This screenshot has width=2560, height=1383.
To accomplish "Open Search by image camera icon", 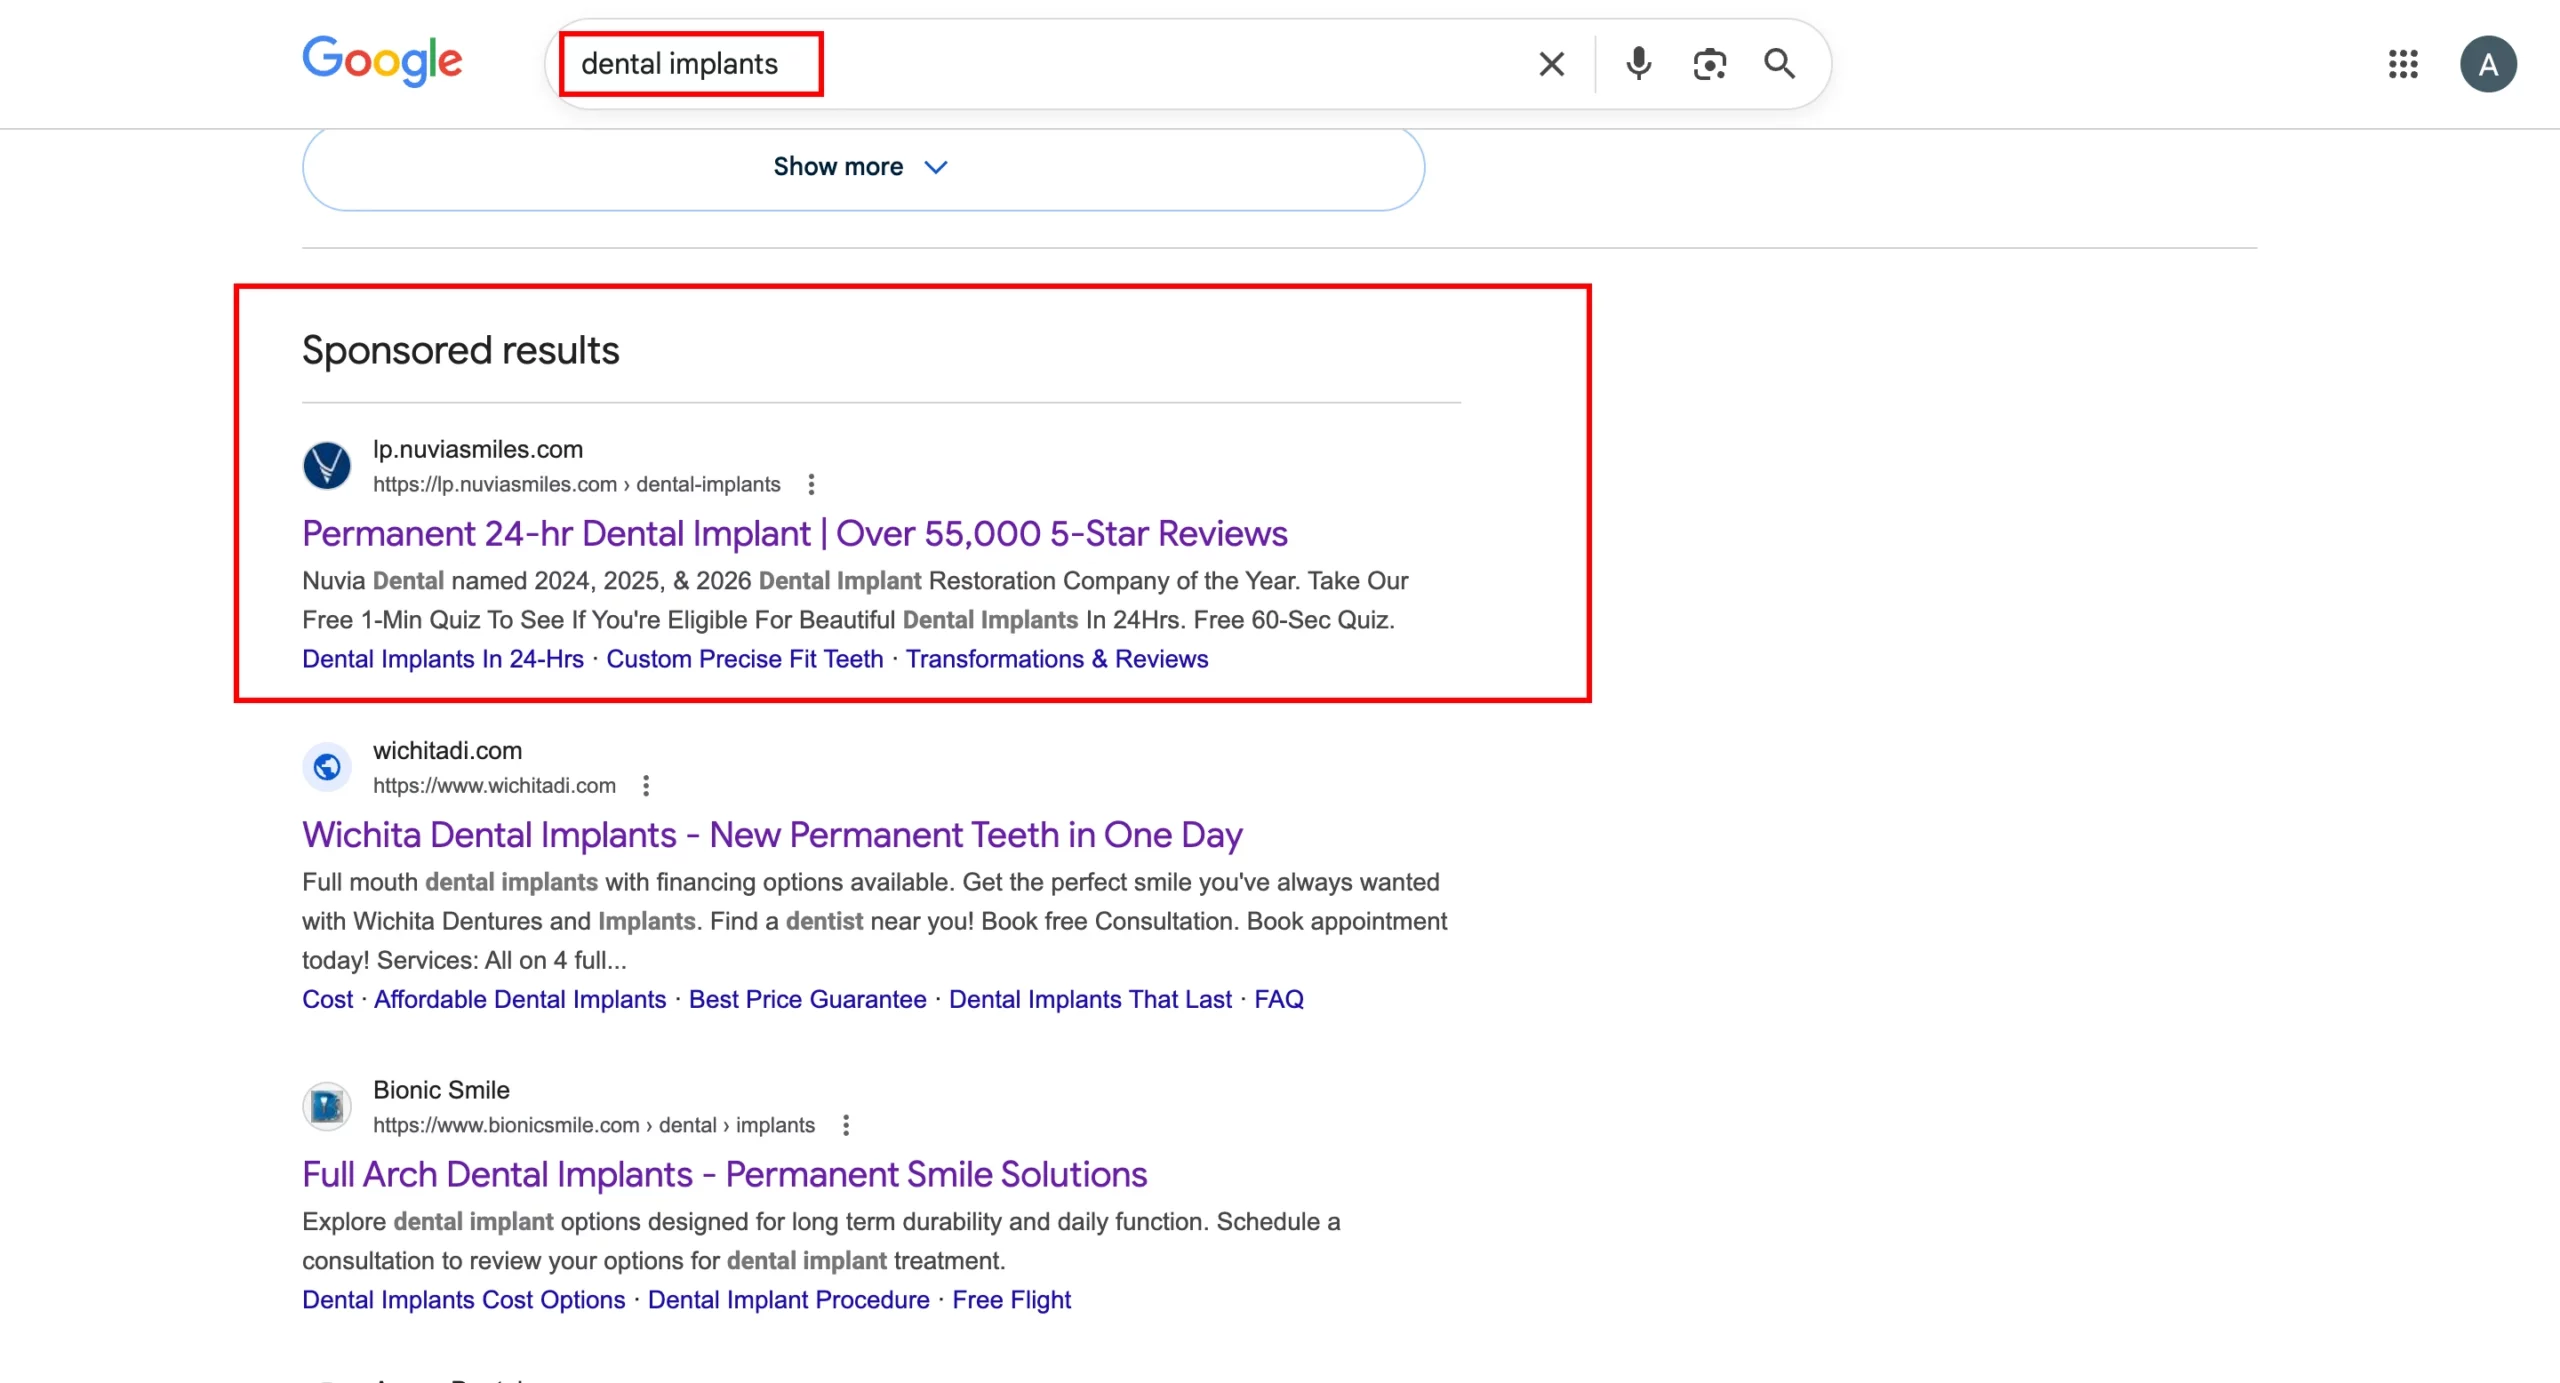I will click(1709, 64).
